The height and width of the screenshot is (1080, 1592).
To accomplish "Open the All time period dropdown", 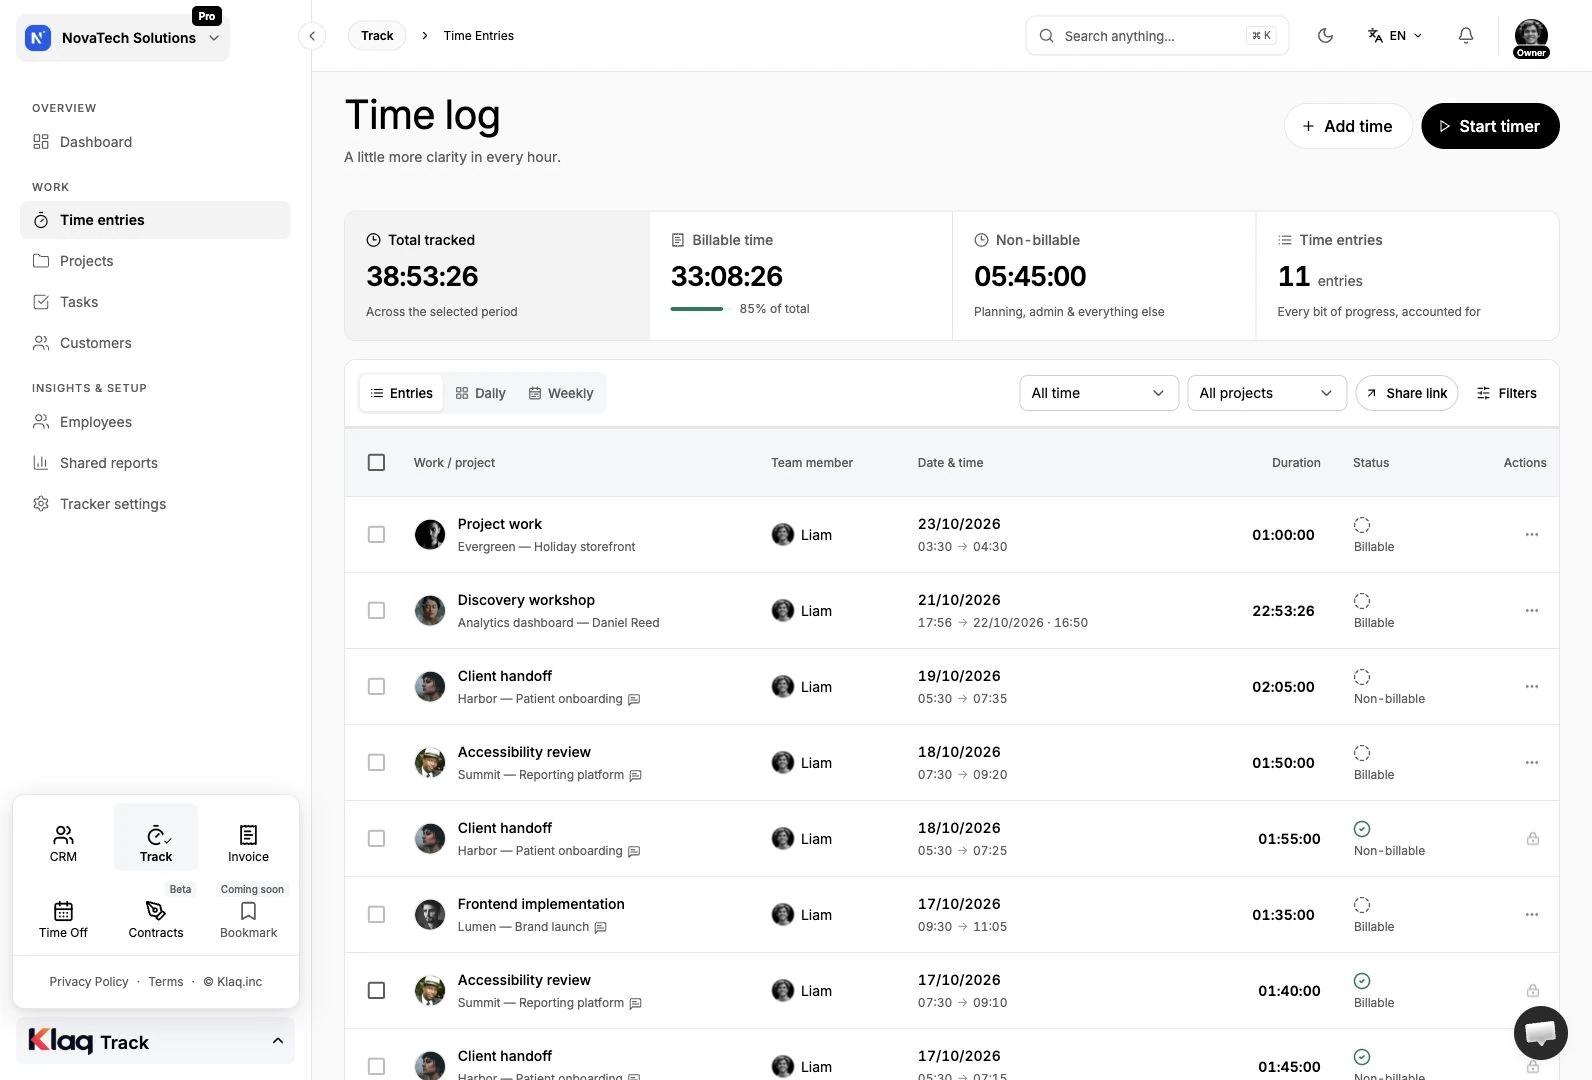I will [1099, 393].
